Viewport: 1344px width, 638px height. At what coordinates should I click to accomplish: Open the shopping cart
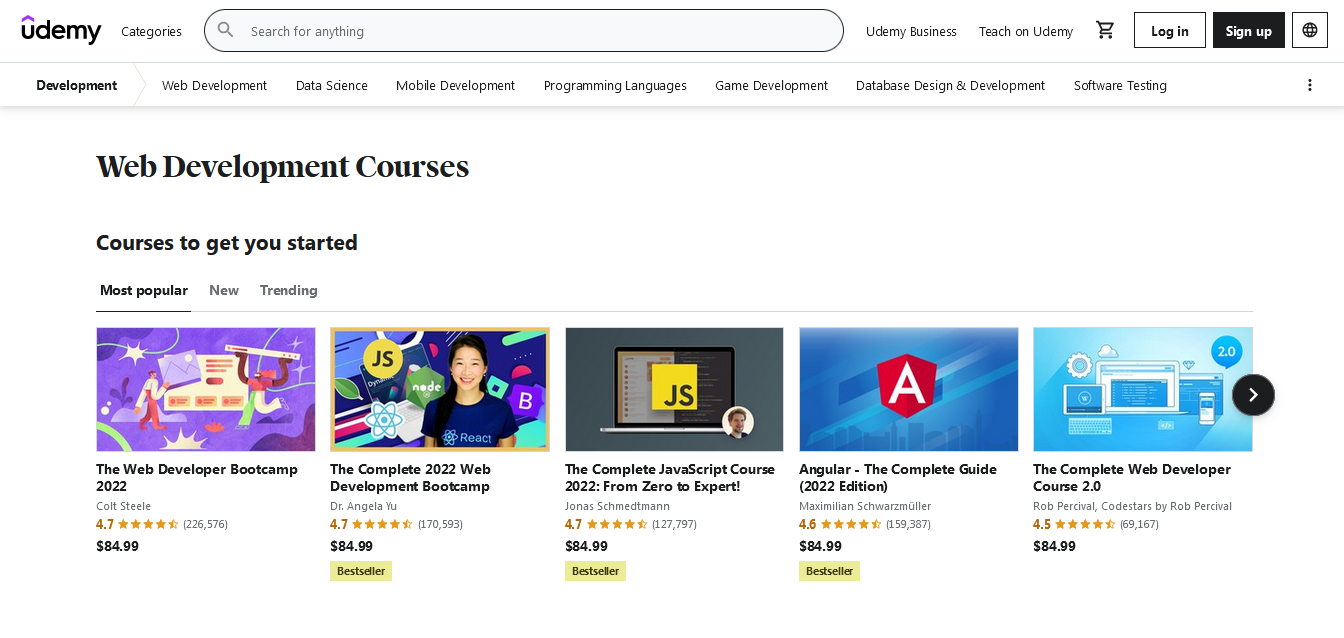(x=1105, y=30)
